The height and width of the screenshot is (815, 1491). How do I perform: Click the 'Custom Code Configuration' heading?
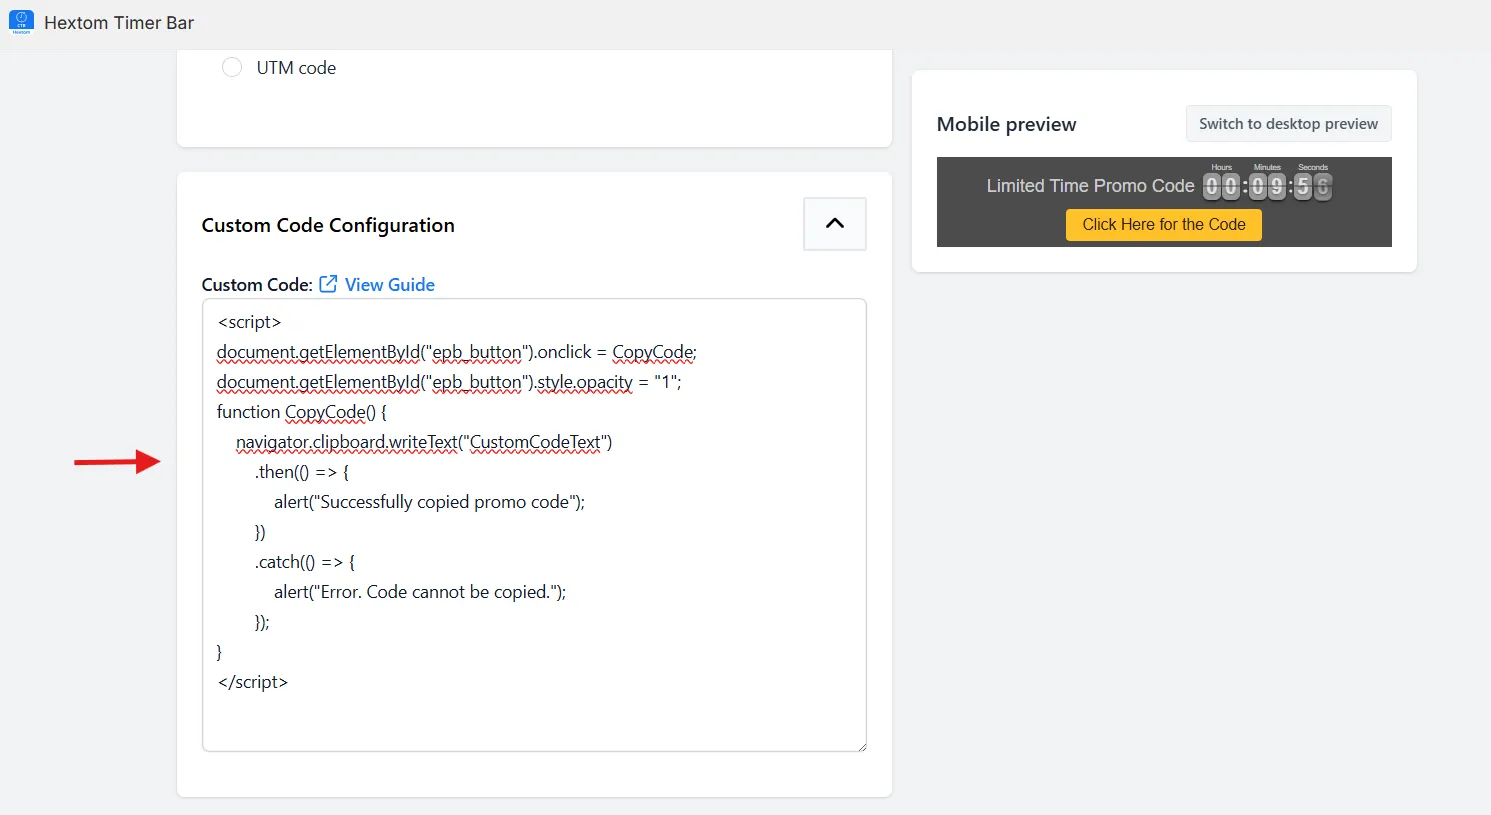[328, 225]
